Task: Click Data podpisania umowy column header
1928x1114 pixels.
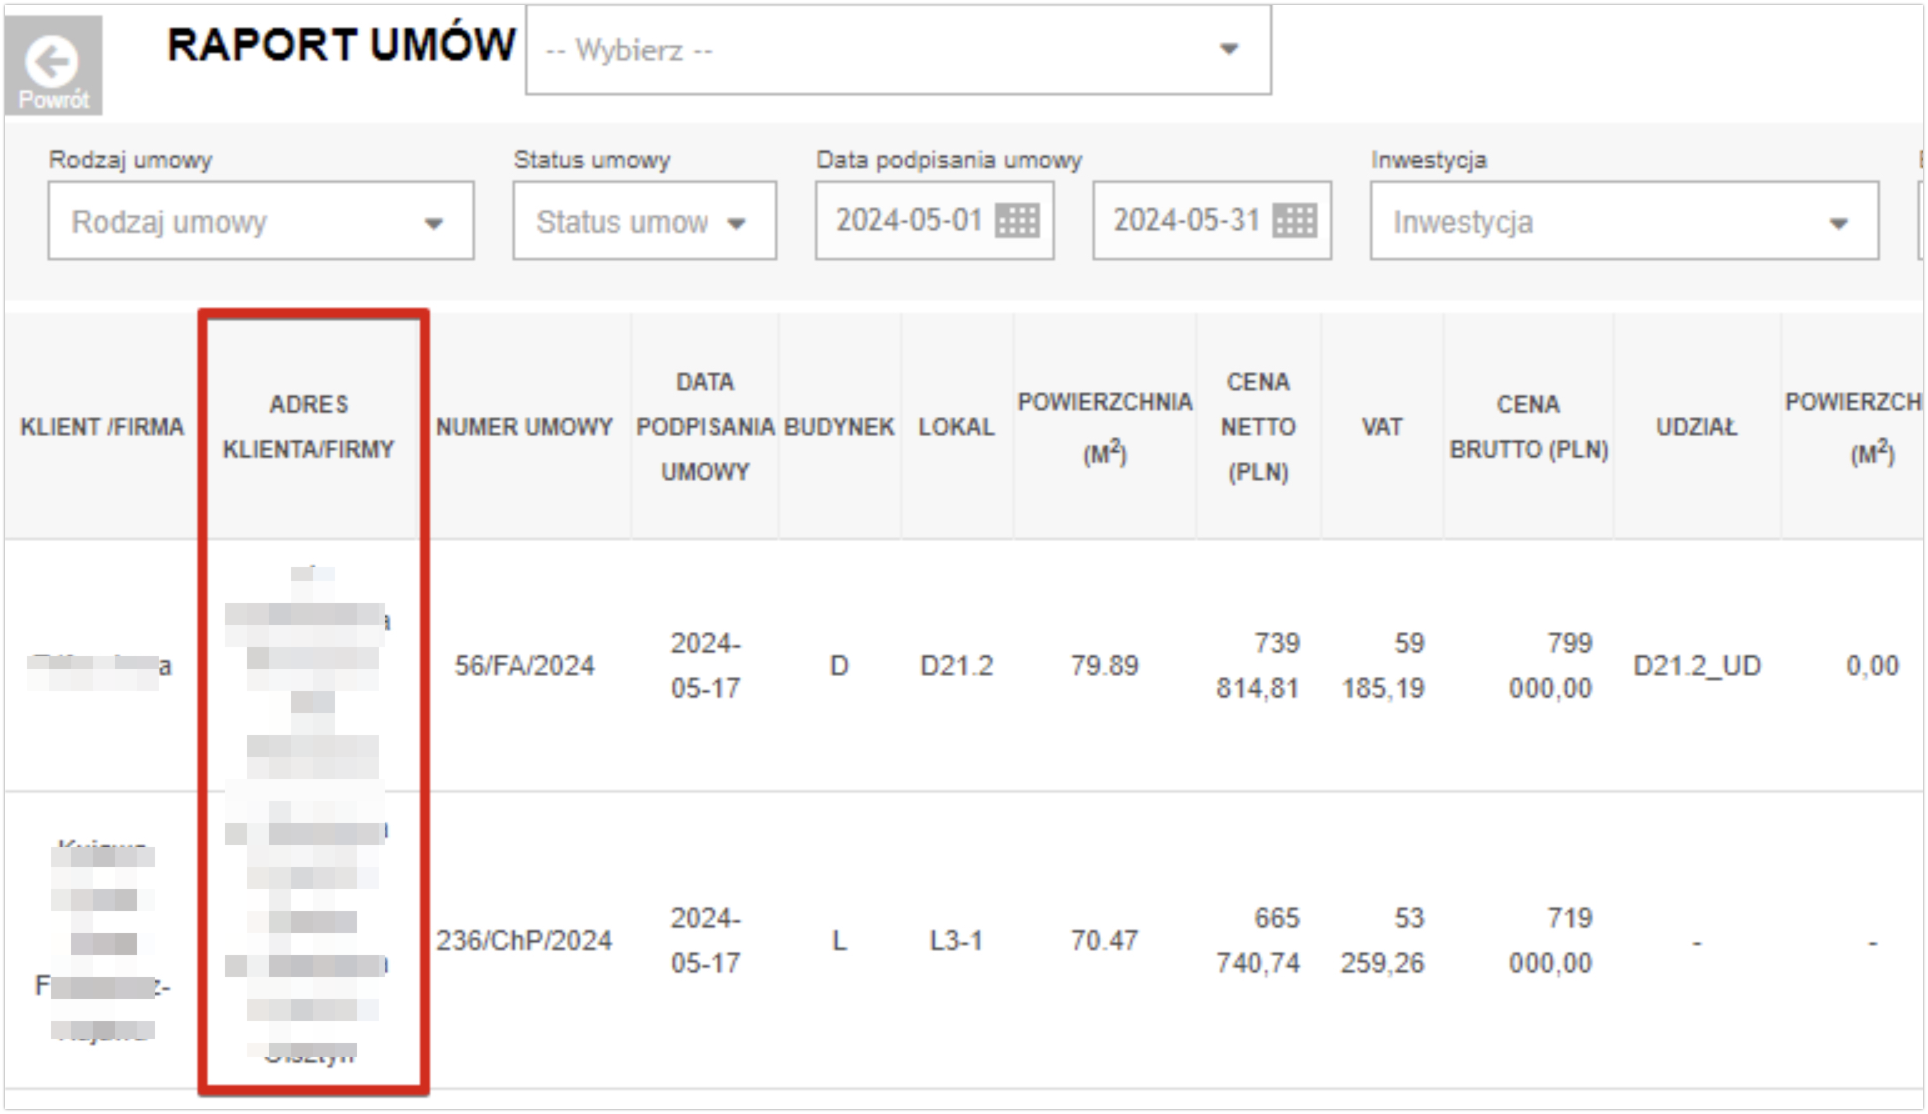Action: pyautogui.click(x=705, y=427)
